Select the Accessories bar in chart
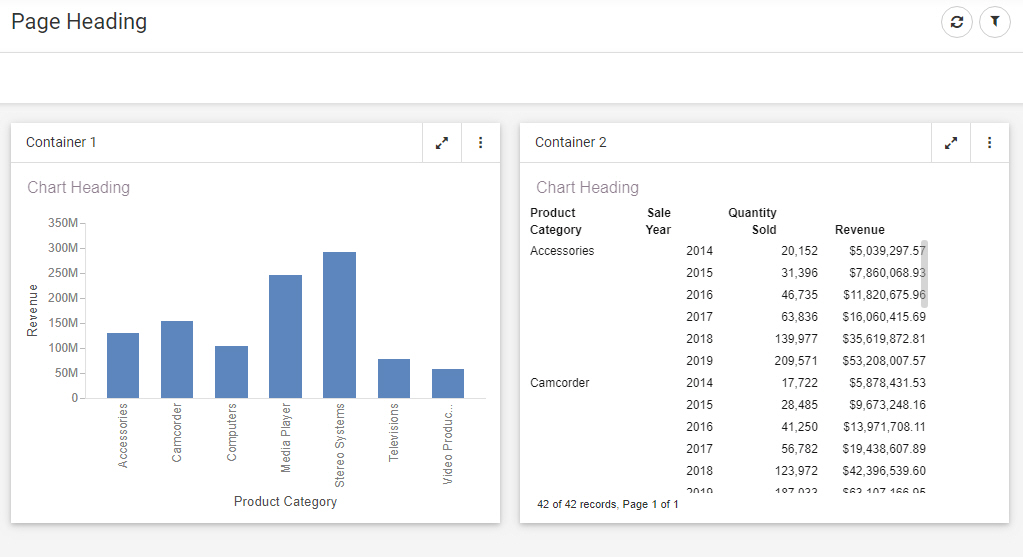 pyautogui.click(x=123, y=365)
